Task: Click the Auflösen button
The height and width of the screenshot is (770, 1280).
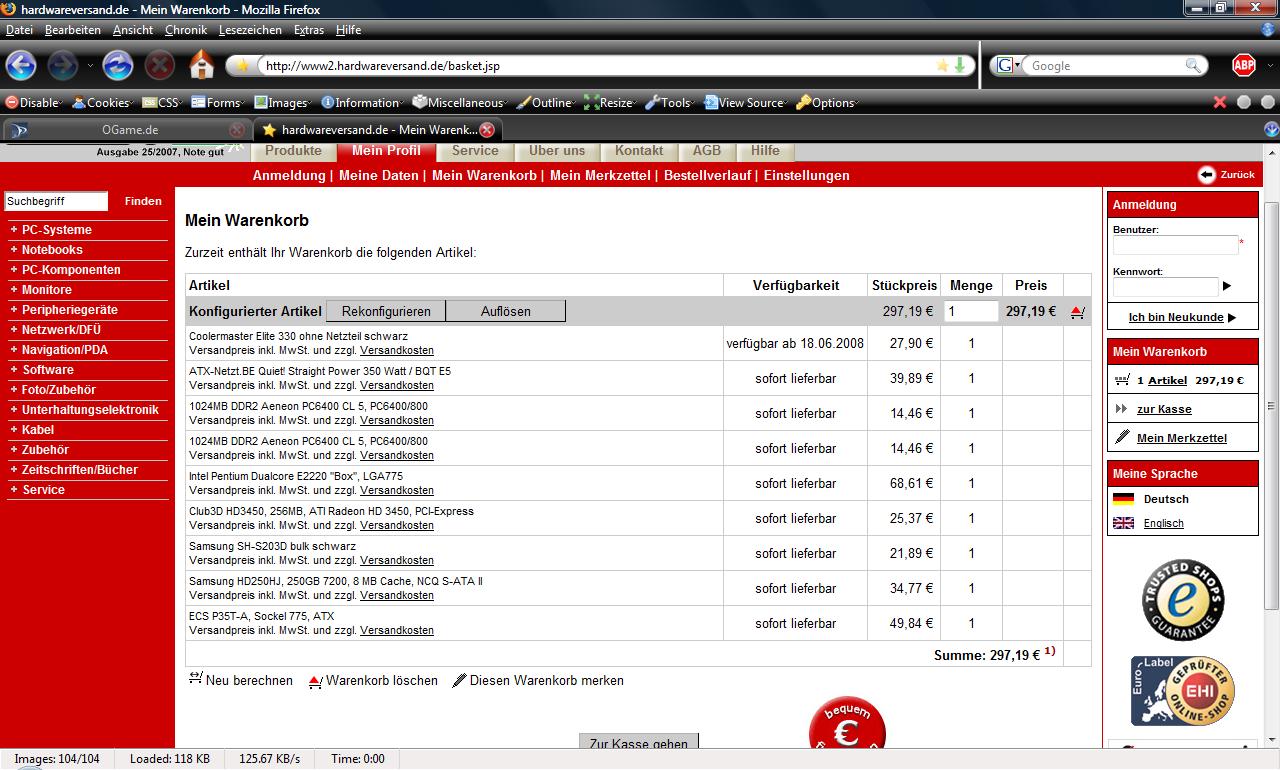Action: click(x=506, y=311)
